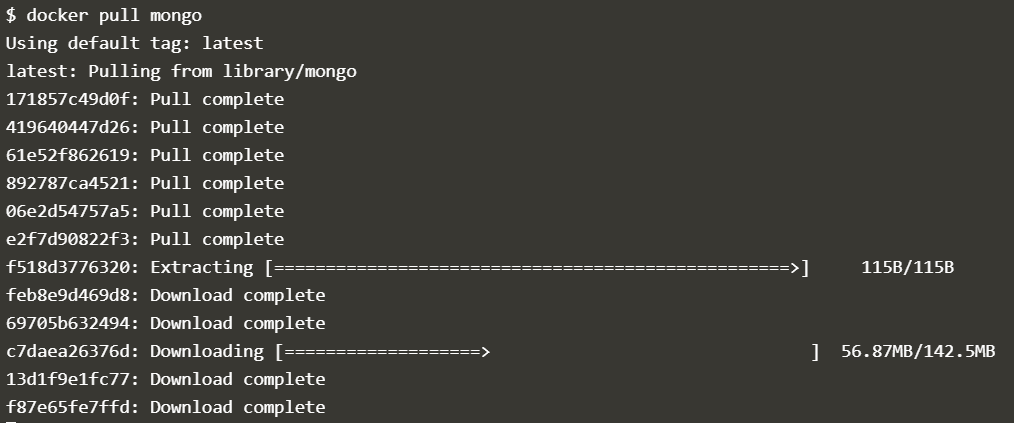Click layer ID 892787ca4521
Screen dimensions: 1014x423
[72, 183]
